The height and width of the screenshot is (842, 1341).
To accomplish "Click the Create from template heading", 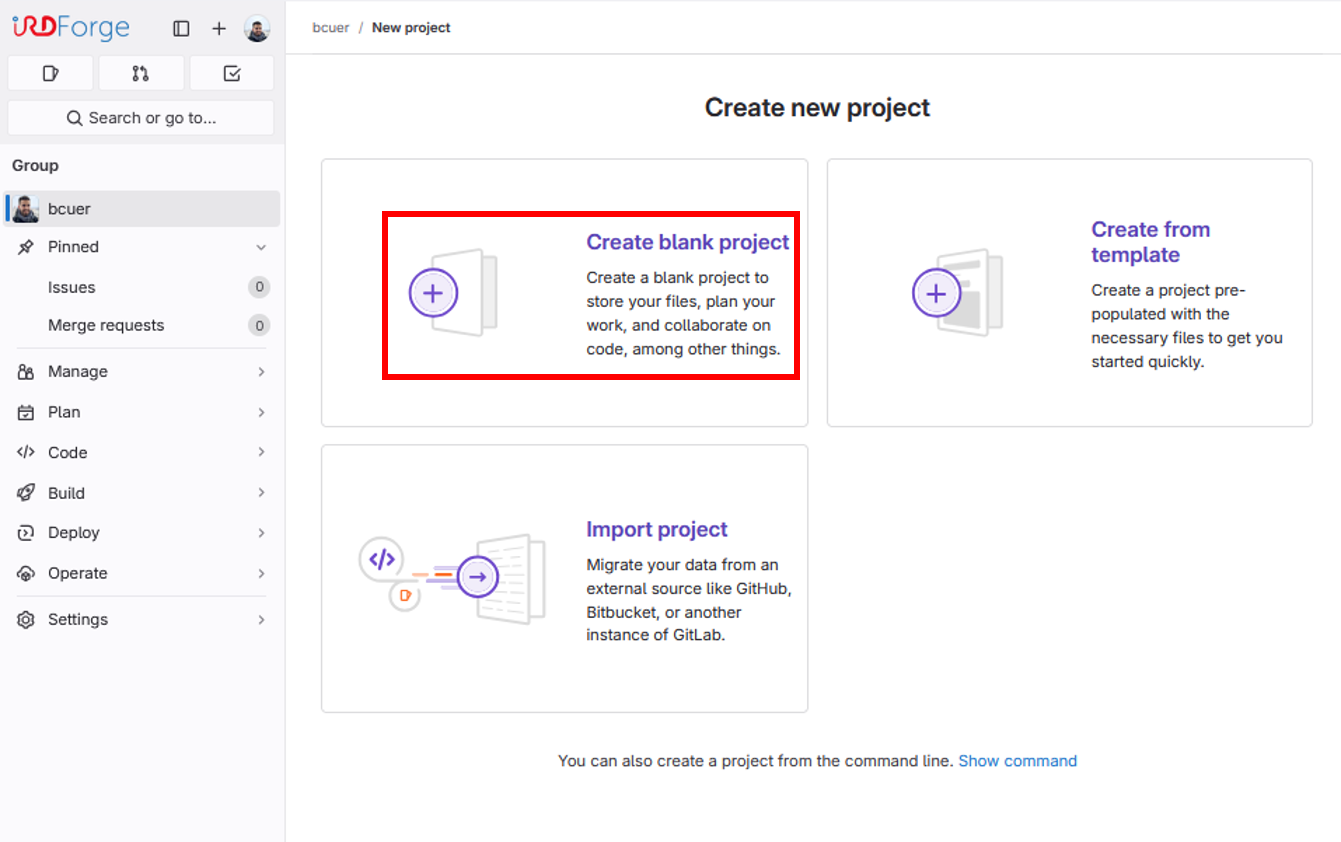I will point(1150,242).
